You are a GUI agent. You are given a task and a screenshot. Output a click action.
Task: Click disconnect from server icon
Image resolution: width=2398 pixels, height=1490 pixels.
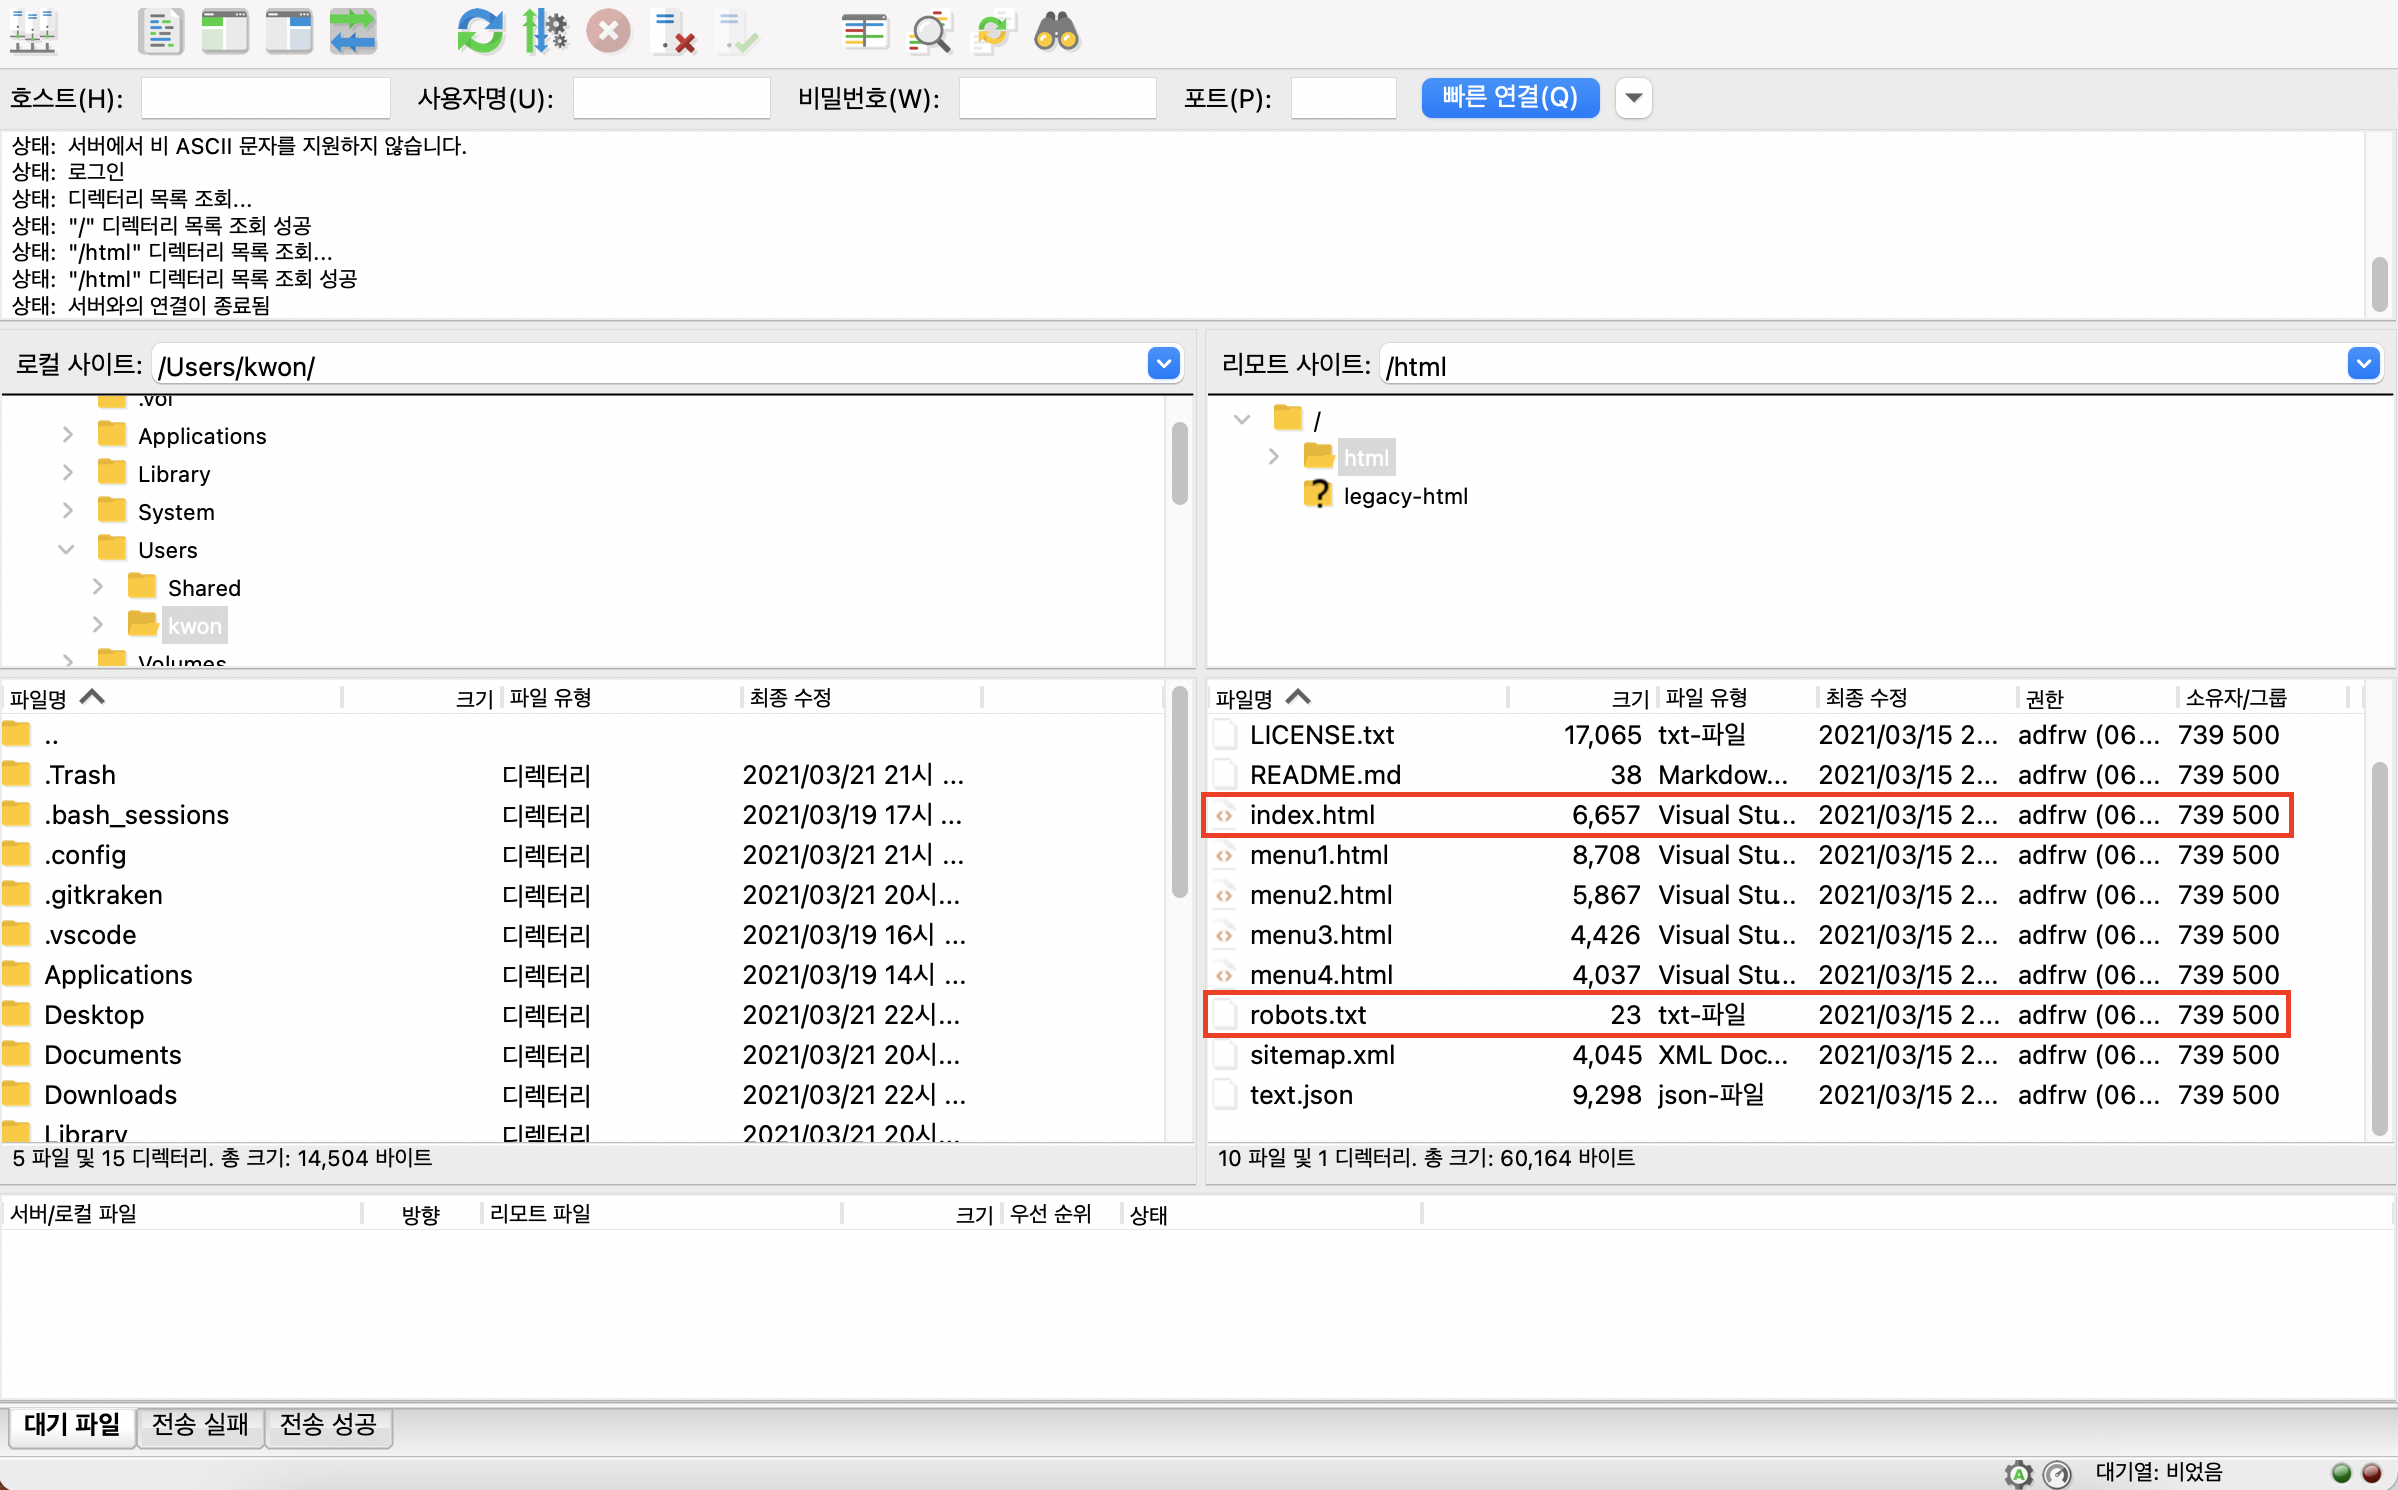tap(673, 32)
